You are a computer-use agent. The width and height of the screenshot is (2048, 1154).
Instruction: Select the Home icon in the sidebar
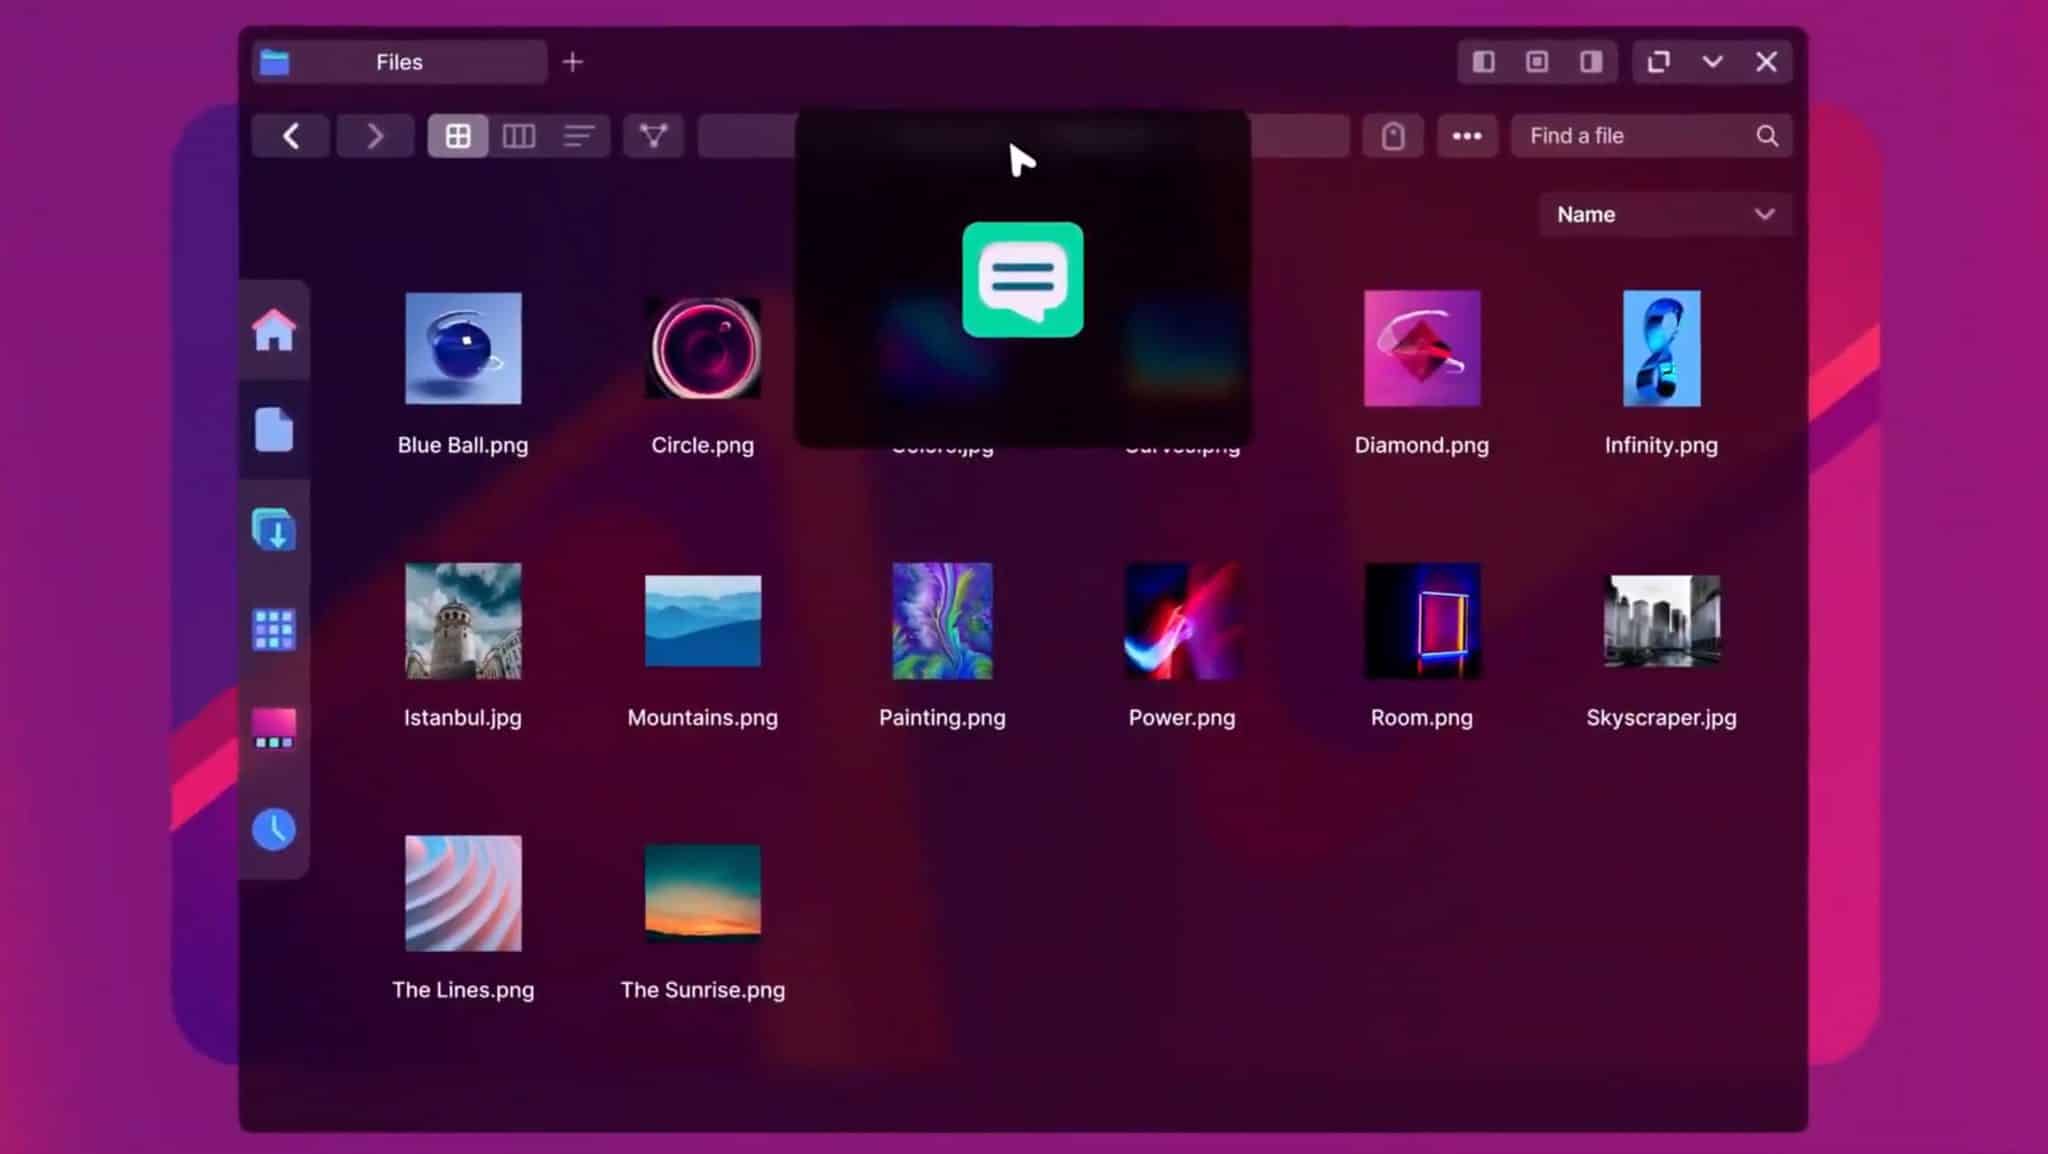point(274,330)
